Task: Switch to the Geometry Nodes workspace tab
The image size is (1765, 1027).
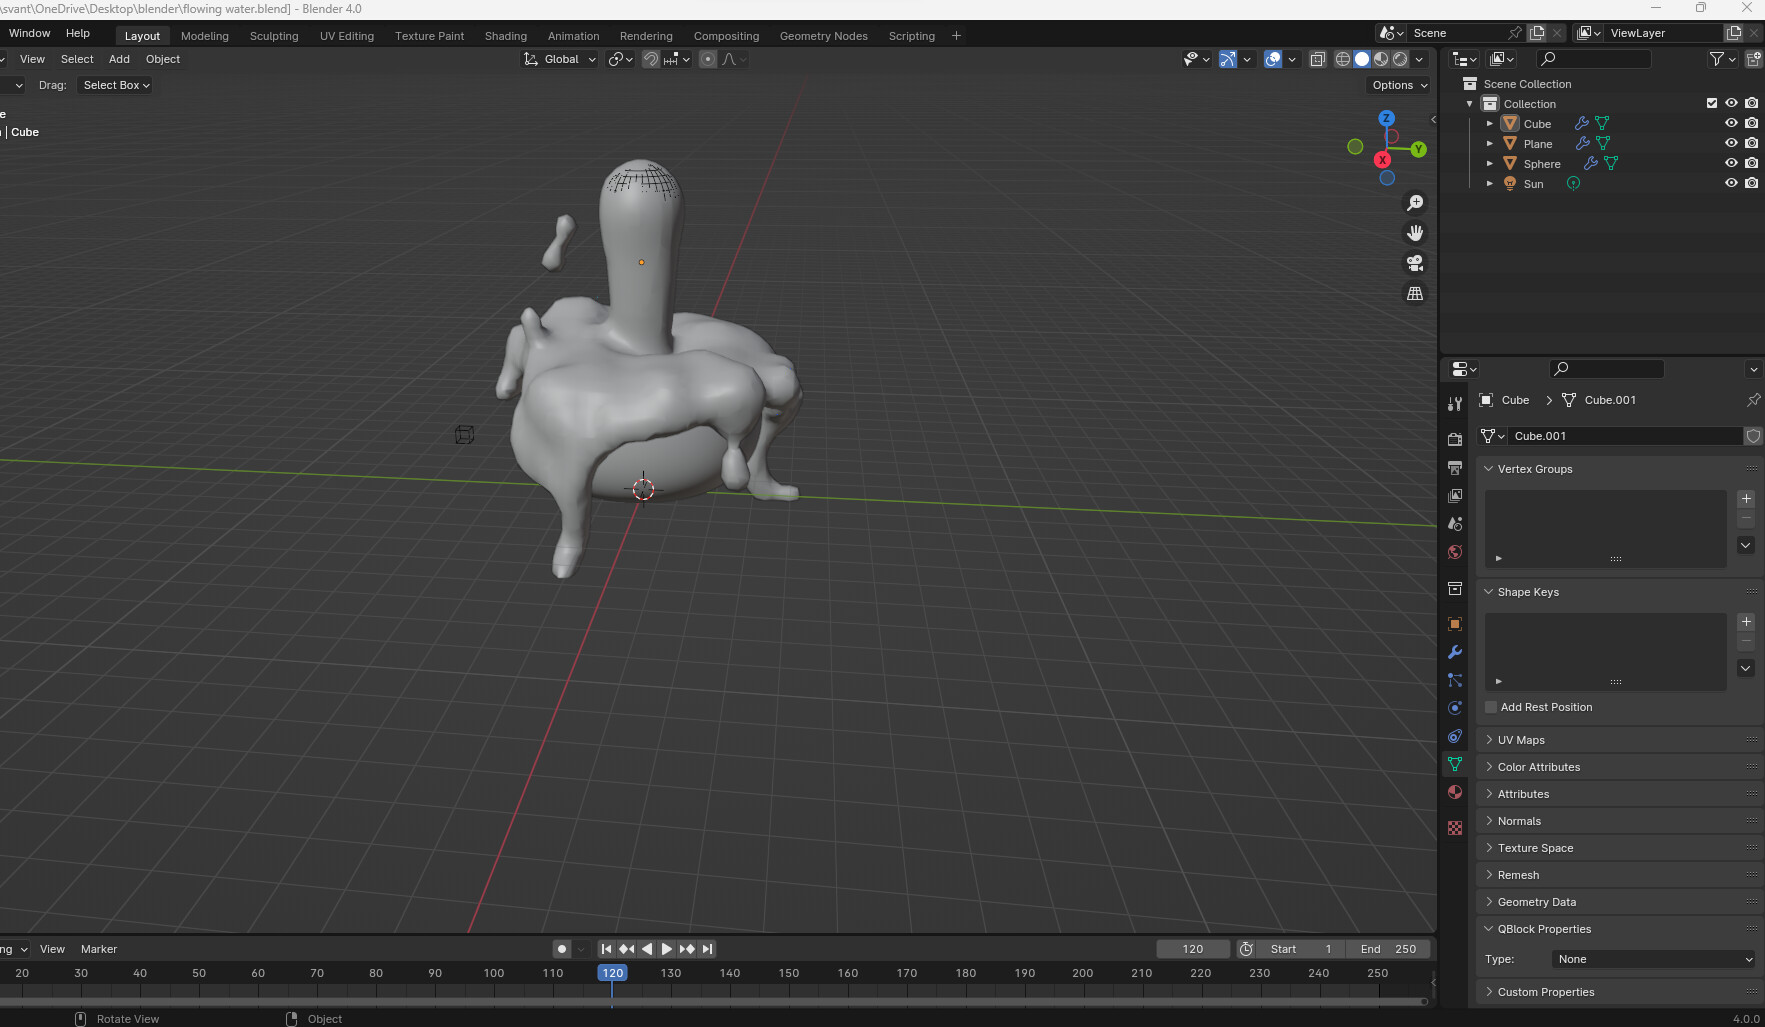Action: pyautogui.click(x=824, y=36)
